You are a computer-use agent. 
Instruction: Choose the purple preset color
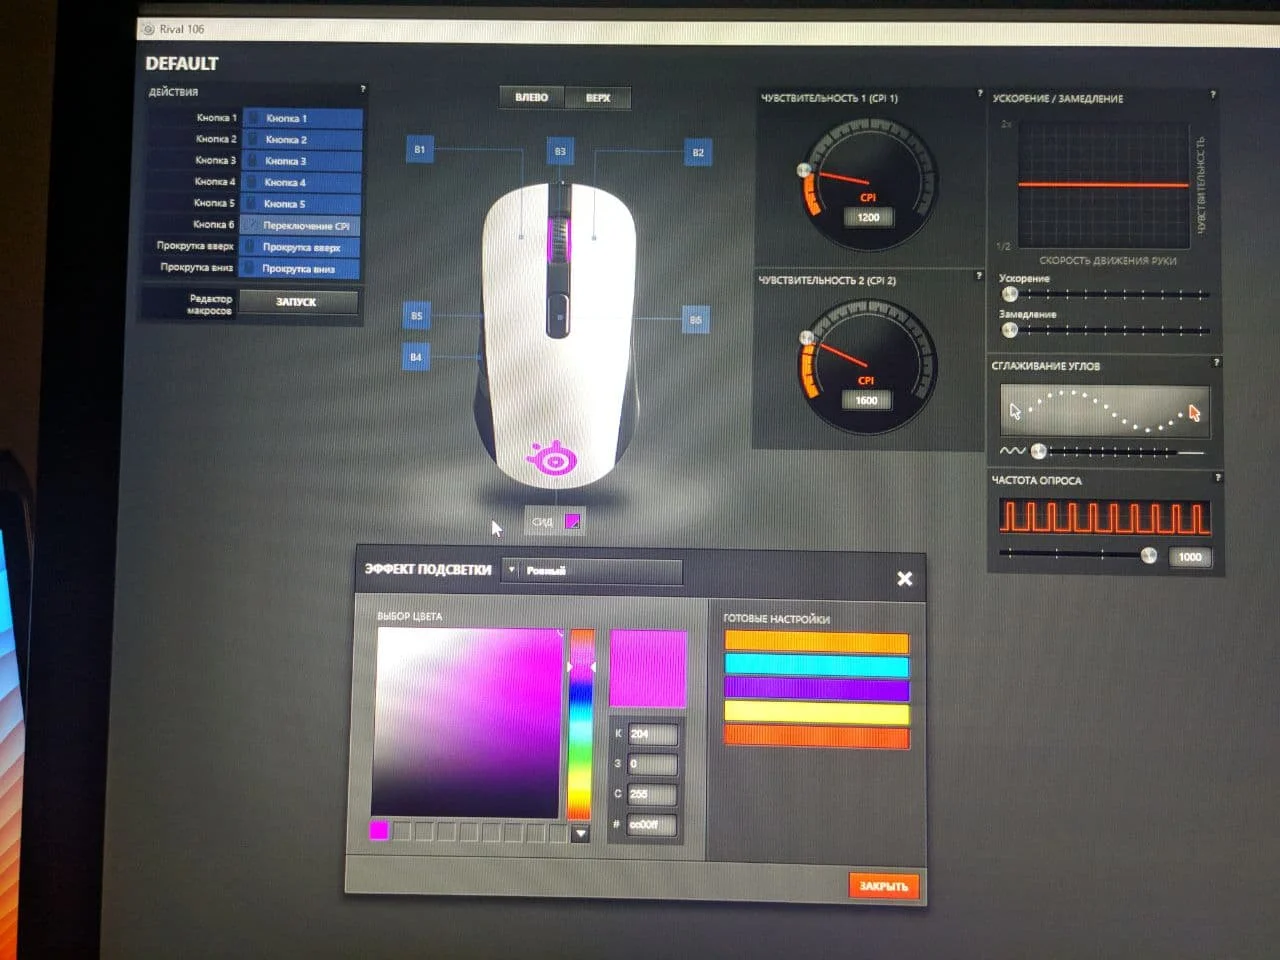pyautogui.click(x=816, y=690)
